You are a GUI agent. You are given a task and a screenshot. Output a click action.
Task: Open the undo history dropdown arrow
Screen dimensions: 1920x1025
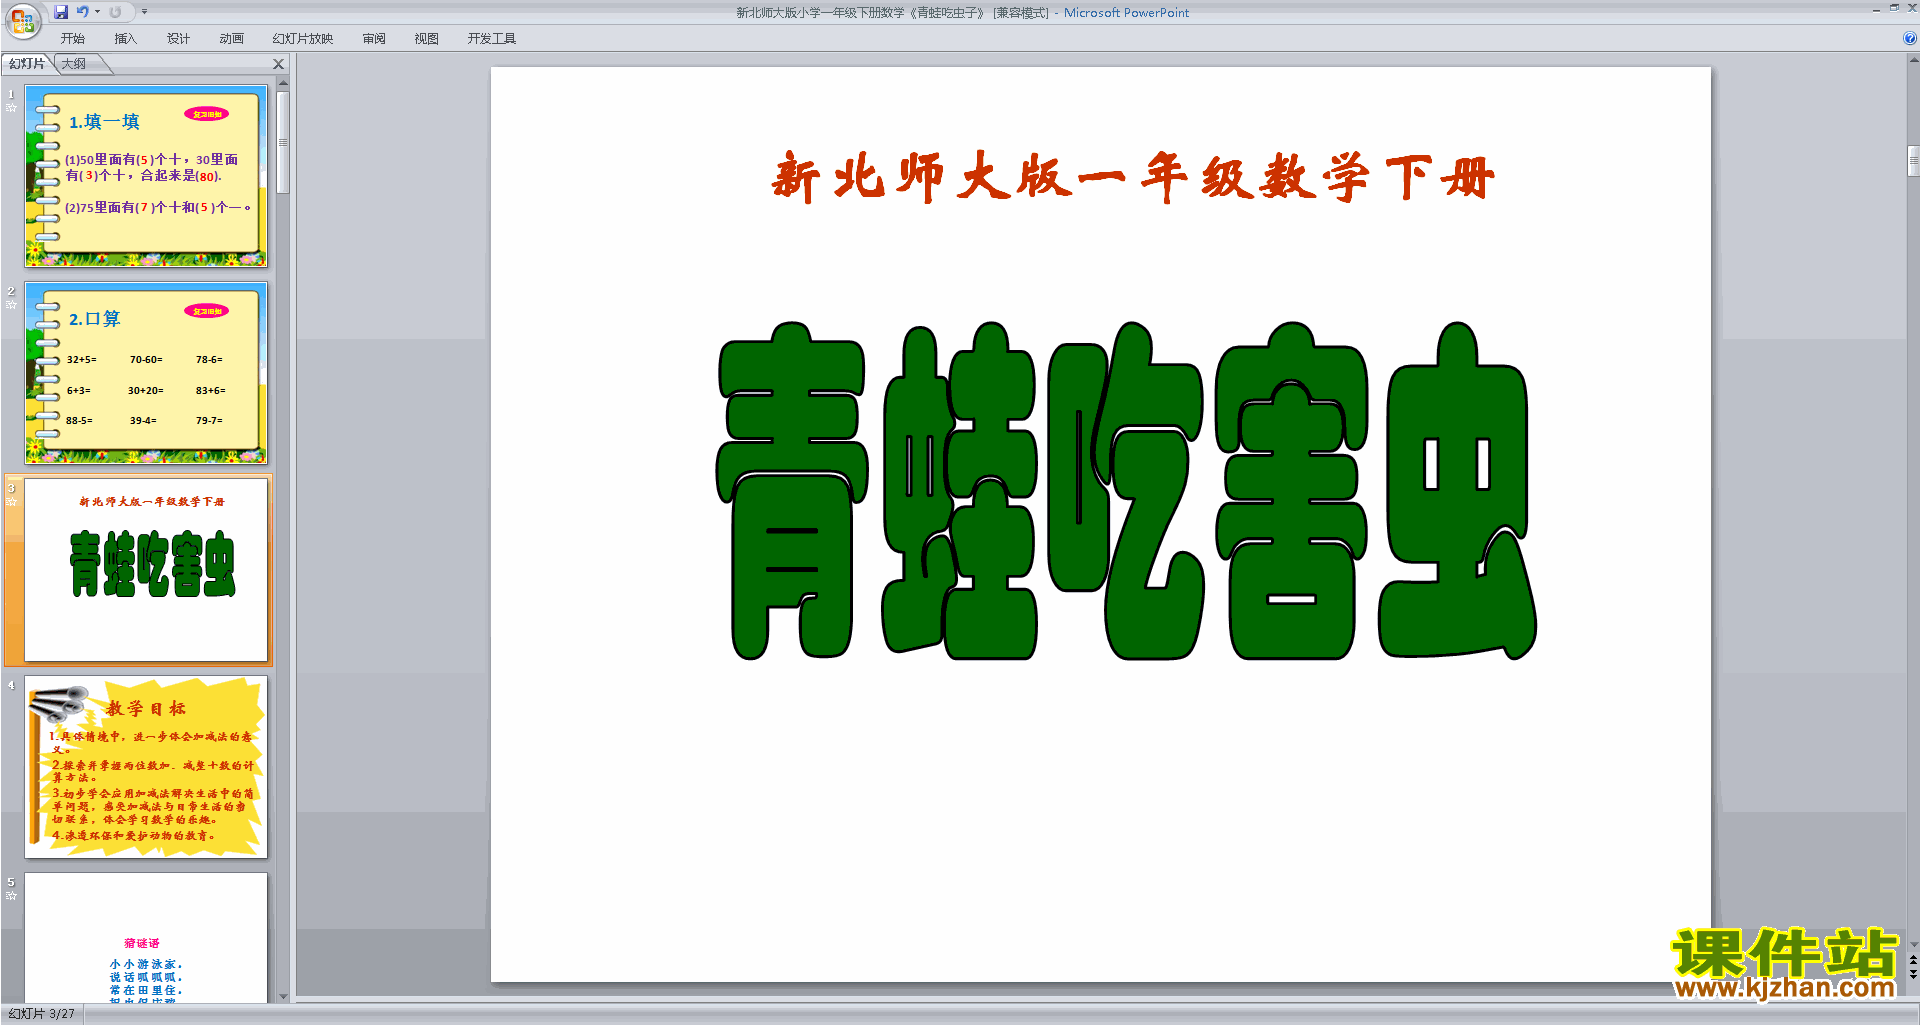(x=97, y=12)
